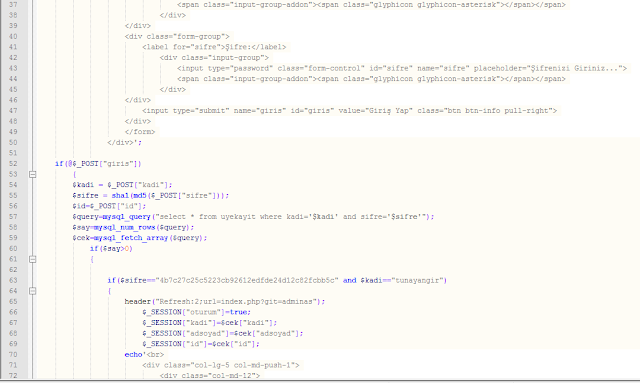The image size is (640, 383).
Task: Click the 'if(@$_POST["giris"])' code line
Action: click(x=98, y=164)
